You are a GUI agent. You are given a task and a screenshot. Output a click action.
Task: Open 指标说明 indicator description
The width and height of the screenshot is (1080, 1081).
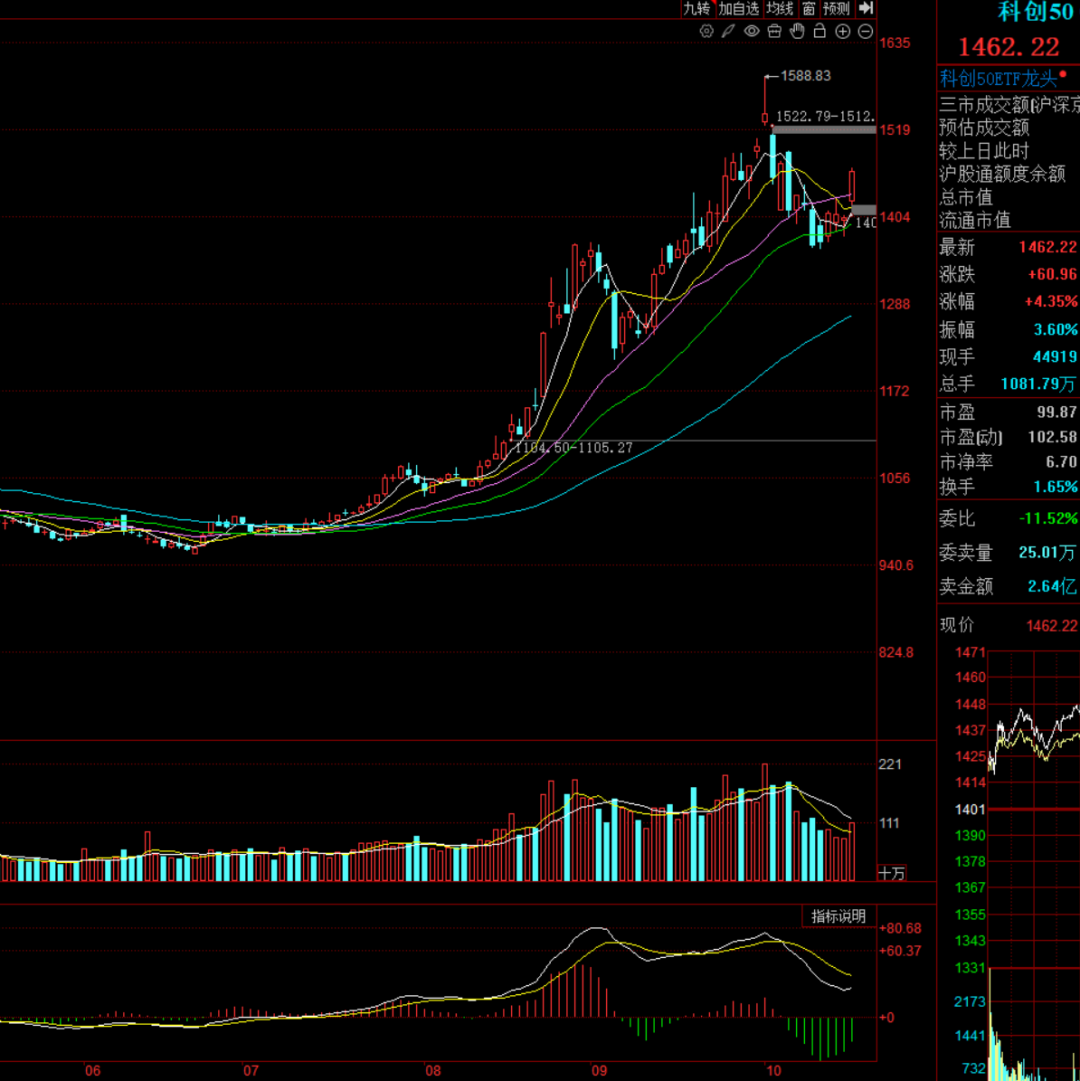pos(838,916)
